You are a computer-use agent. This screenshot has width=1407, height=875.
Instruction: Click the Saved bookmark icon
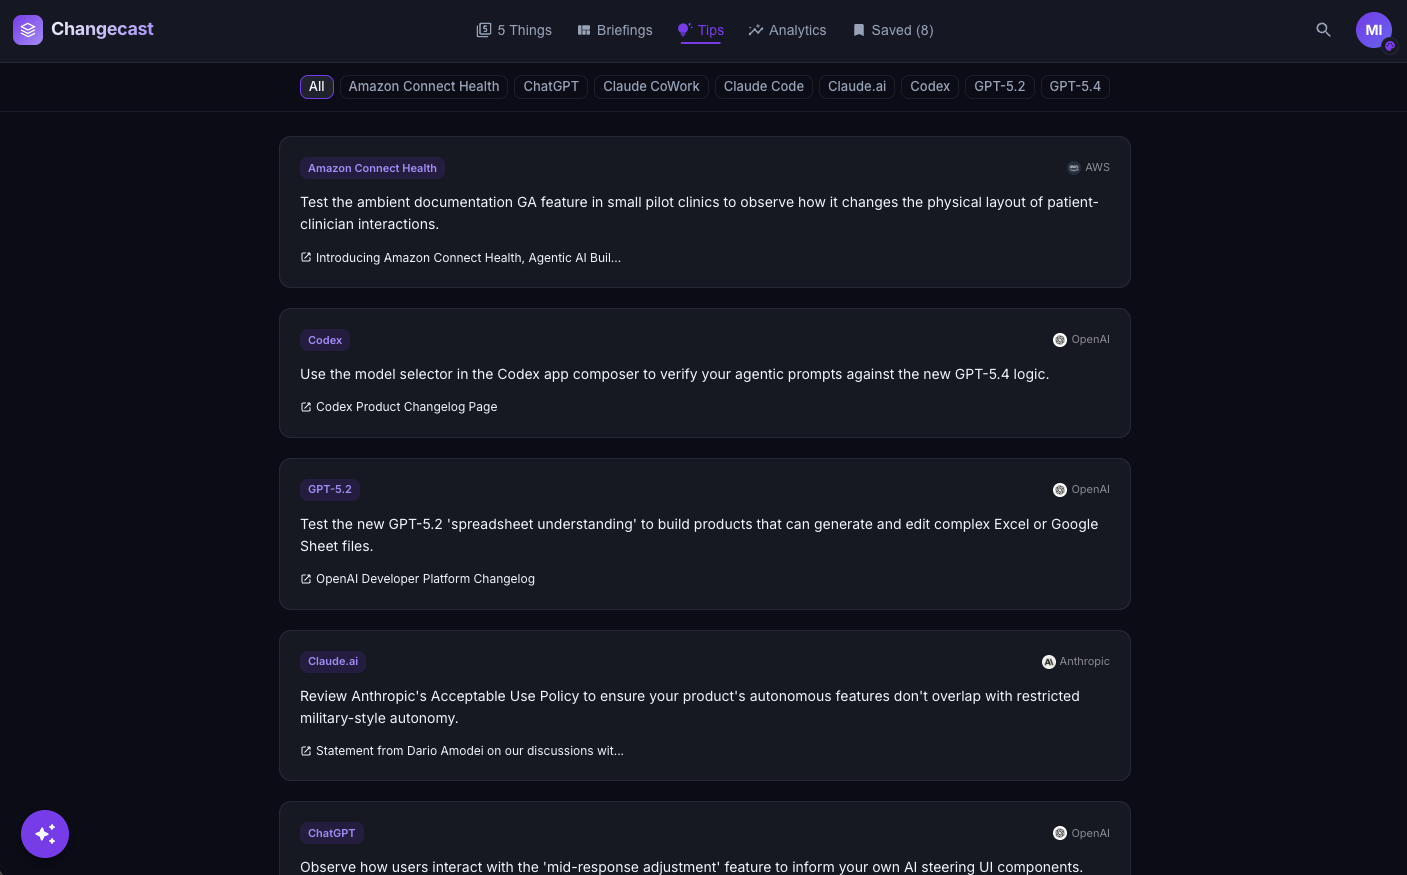point(858,30)
